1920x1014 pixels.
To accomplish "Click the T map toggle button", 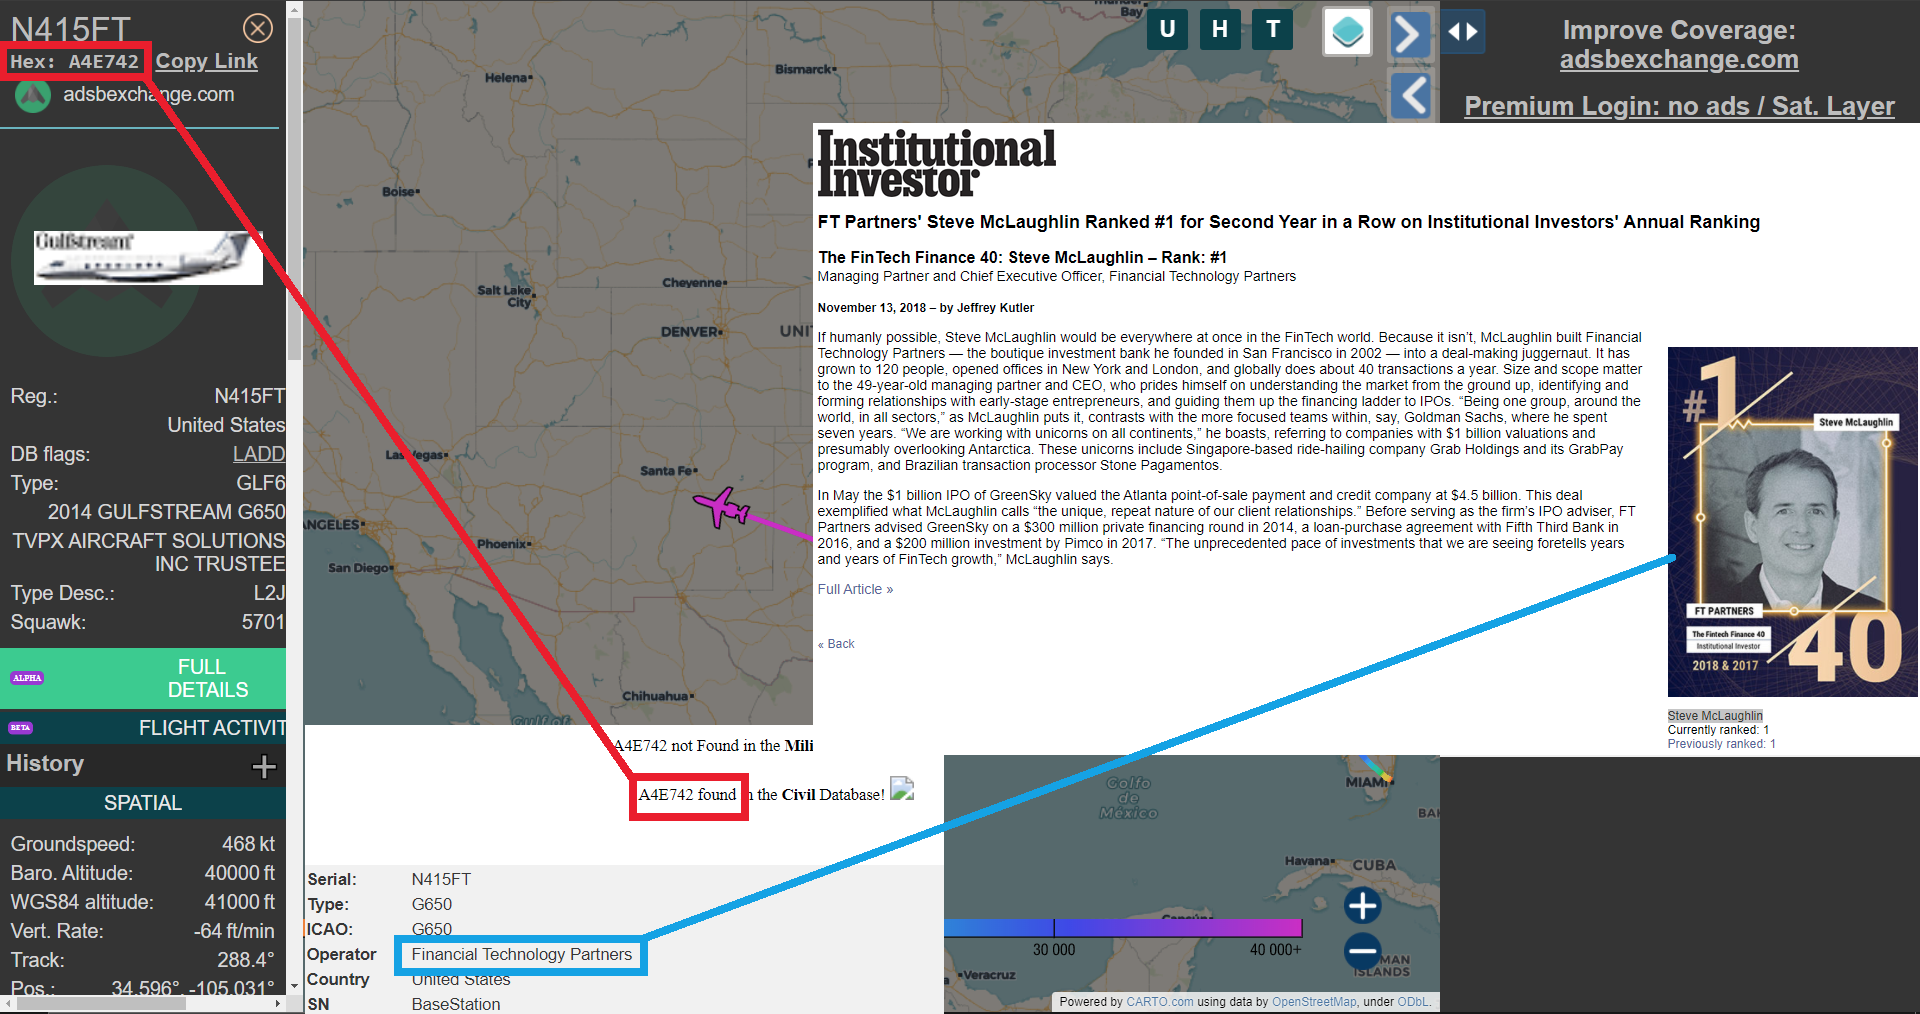I will 1273,29.
